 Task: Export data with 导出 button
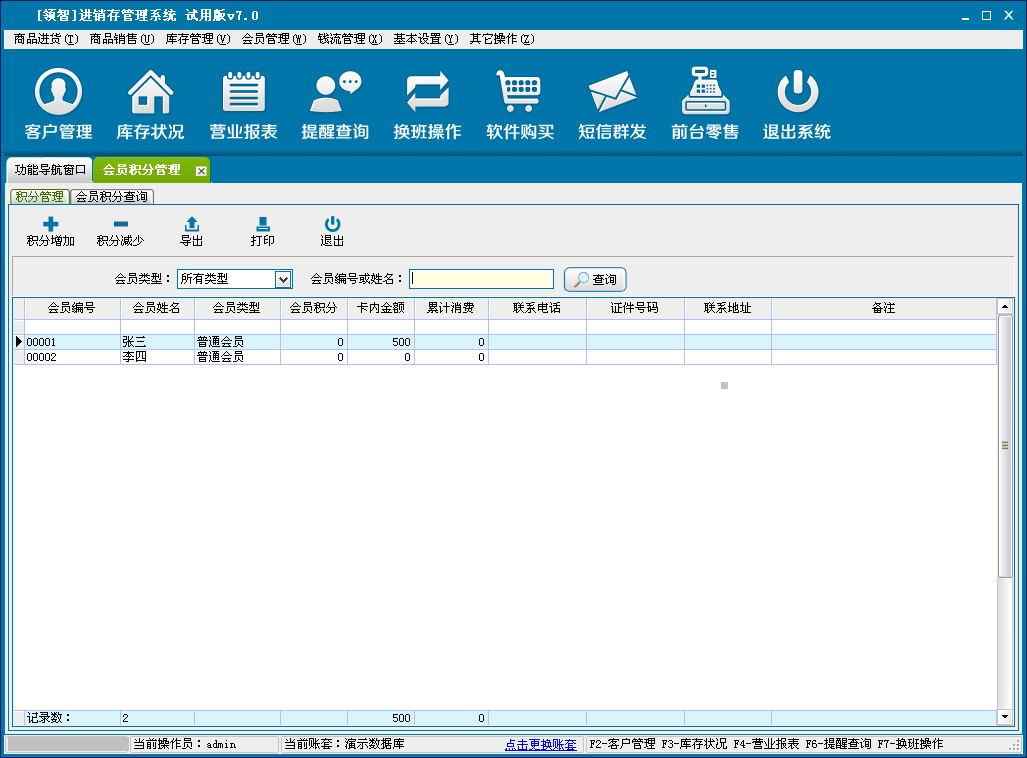pos(192,232)
